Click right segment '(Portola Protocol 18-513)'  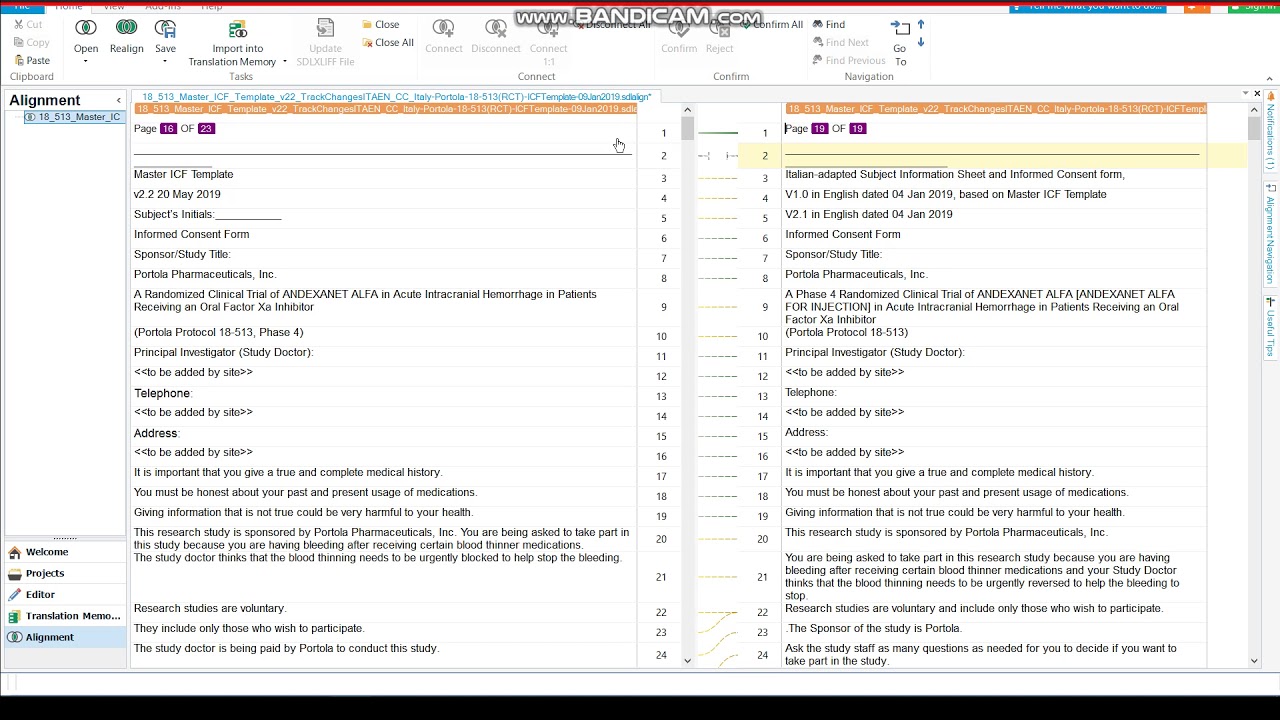pyautogui.click(x=846, y=332)
